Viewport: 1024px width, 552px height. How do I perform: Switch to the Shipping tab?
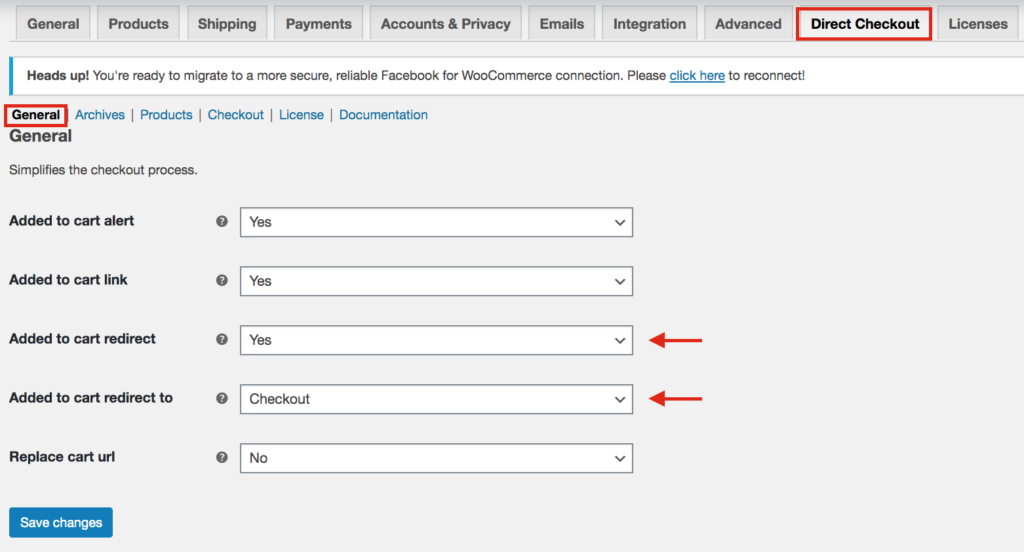(227, 24)
